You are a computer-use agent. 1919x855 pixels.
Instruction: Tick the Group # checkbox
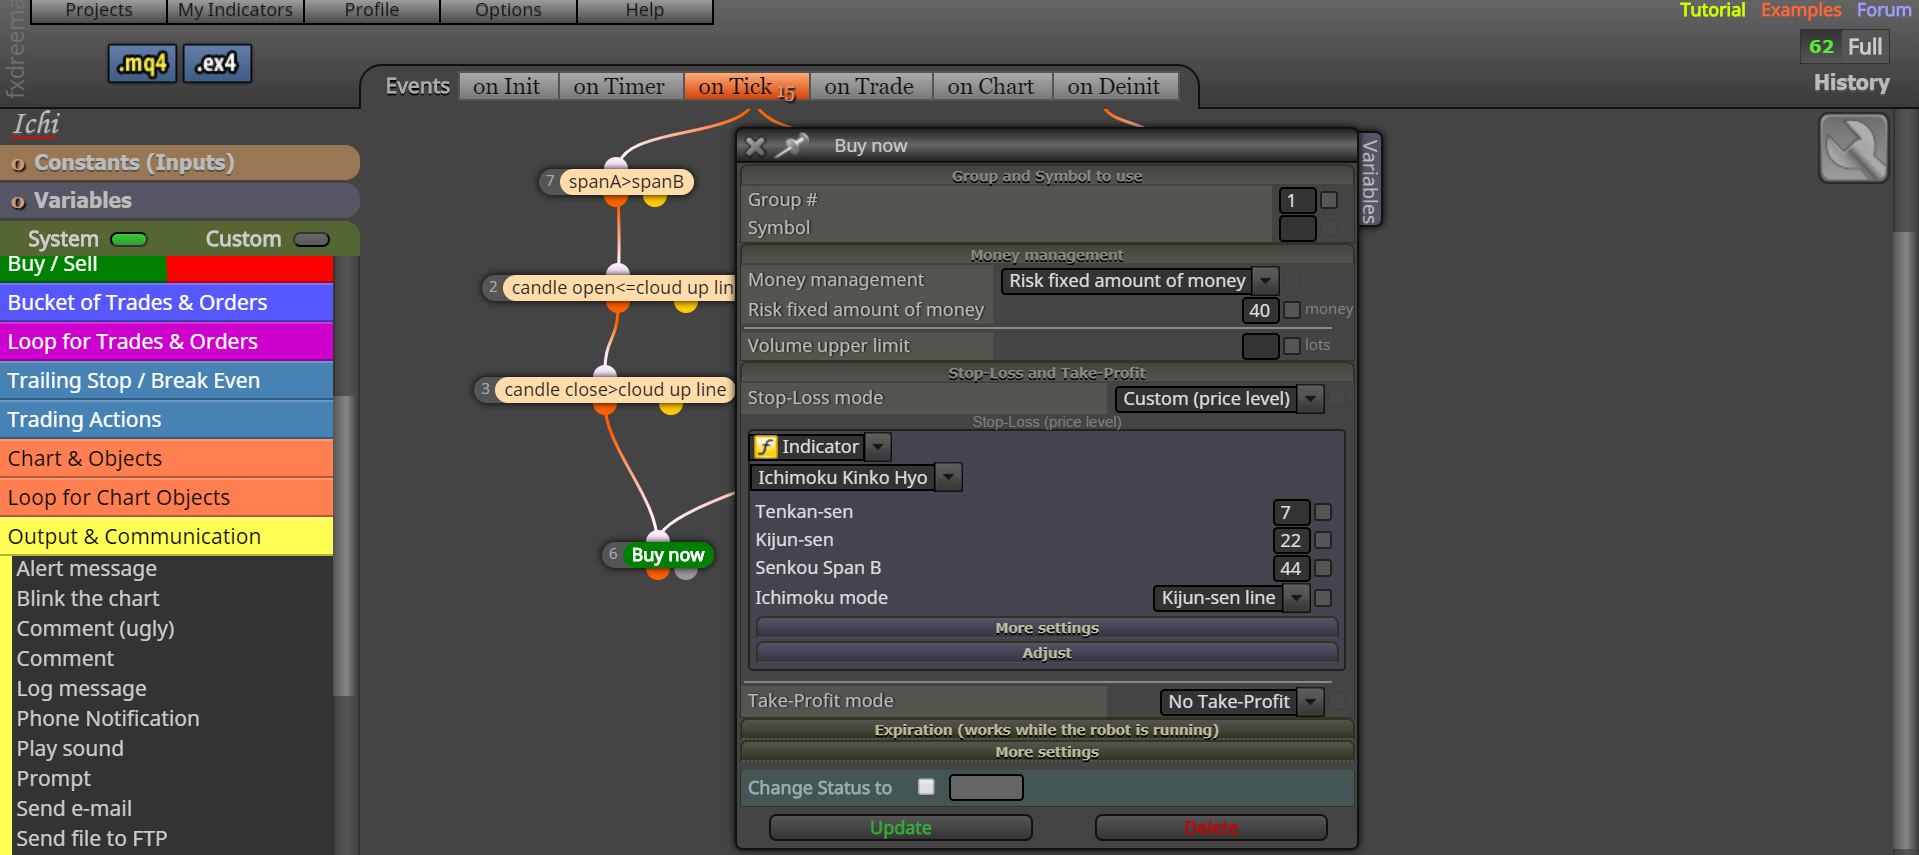[x=1329, y=200]
